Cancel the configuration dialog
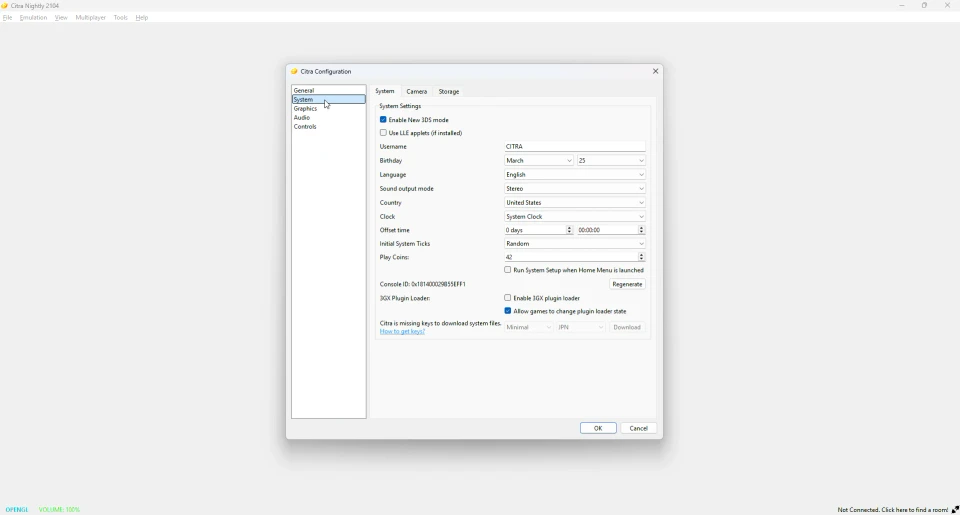 (x=639, y=429)
